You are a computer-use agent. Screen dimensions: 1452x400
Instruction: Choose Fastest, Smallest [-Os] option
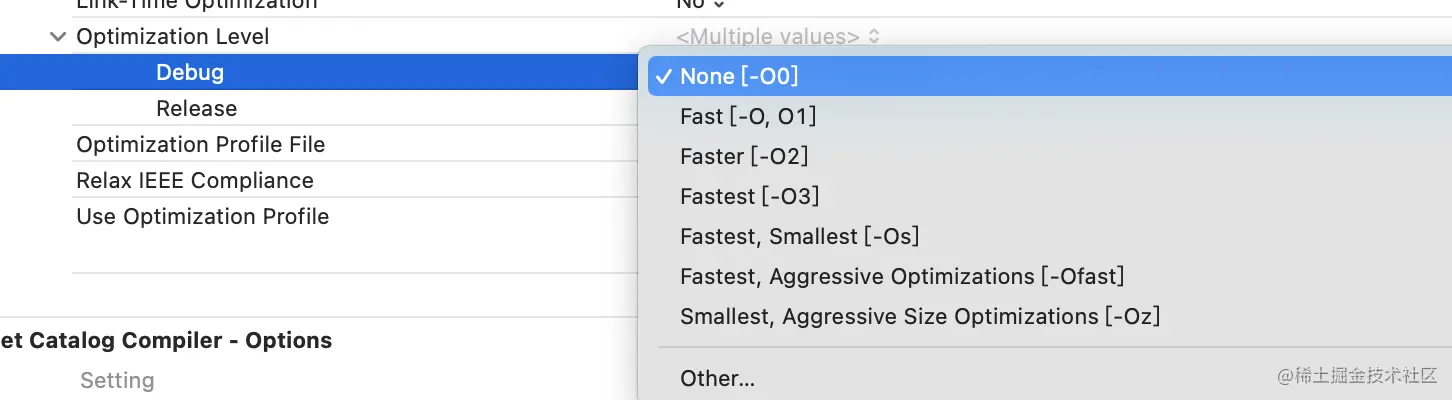[799, 237]
